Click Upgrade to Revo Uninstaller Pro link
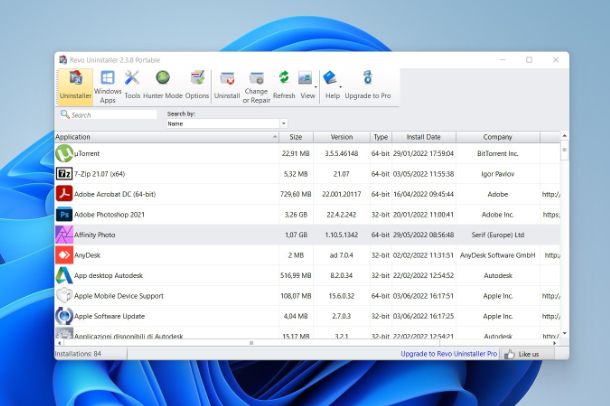 pyautogui.click(x=449, y=354)
